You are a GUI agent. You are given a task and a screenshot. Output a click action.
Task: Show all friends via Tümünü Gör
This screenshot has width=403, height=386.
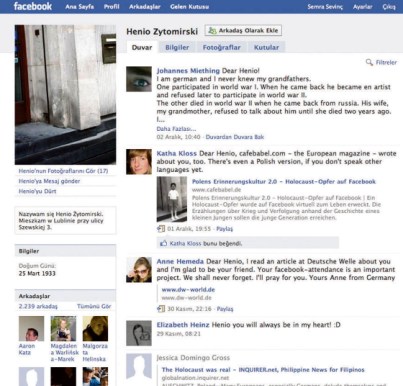pos(94,306)
